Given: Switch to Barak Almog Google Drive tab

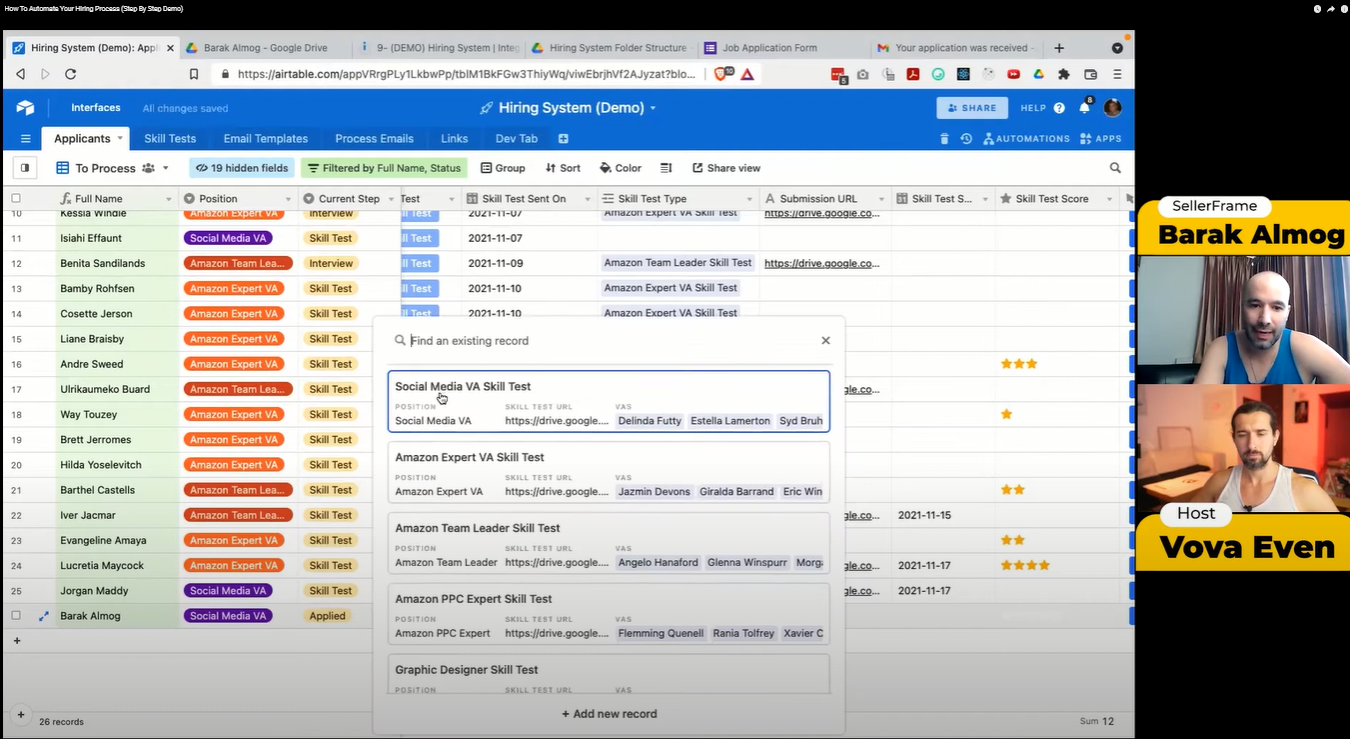Looking at the screenshot, I should click(x=265, y=48).
